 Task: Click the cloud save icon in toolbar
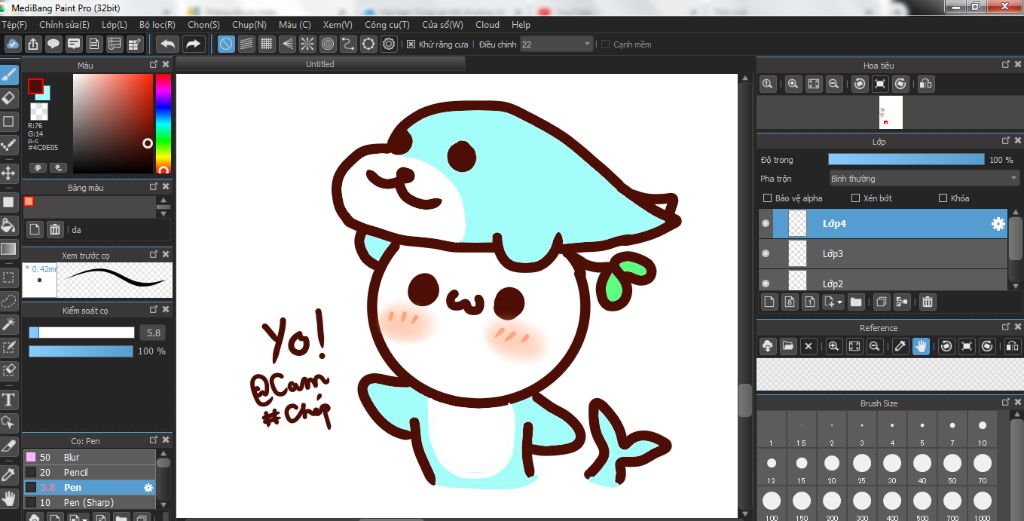click(x=13, y=44)
